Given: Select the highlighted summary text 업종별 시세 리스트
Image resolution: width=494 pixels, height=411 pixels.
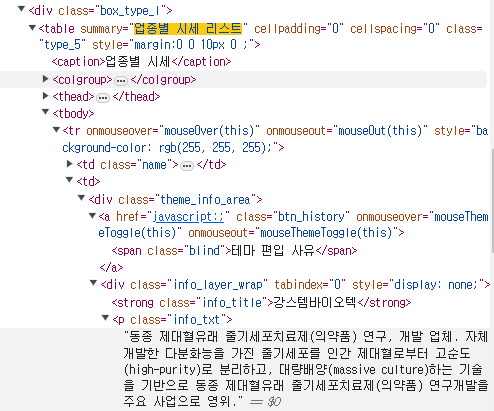Looking at the screenshot, I should 188,29.
